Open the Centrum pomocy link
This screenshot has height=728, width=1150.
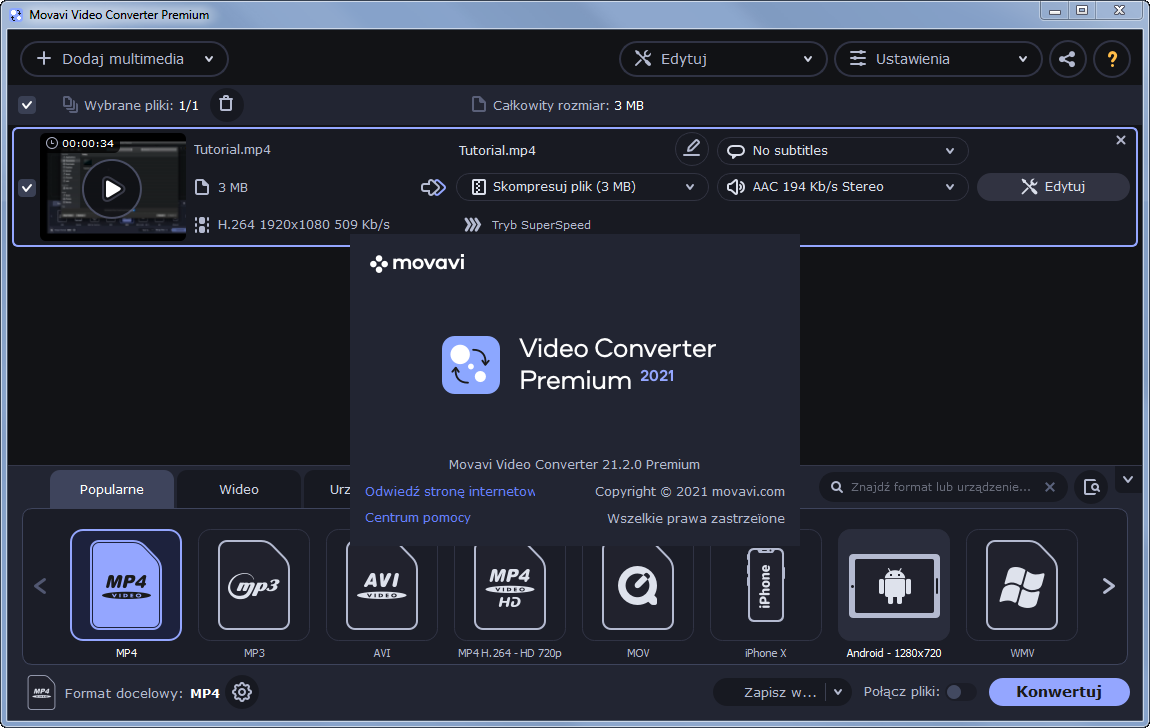tap(418, 518)
